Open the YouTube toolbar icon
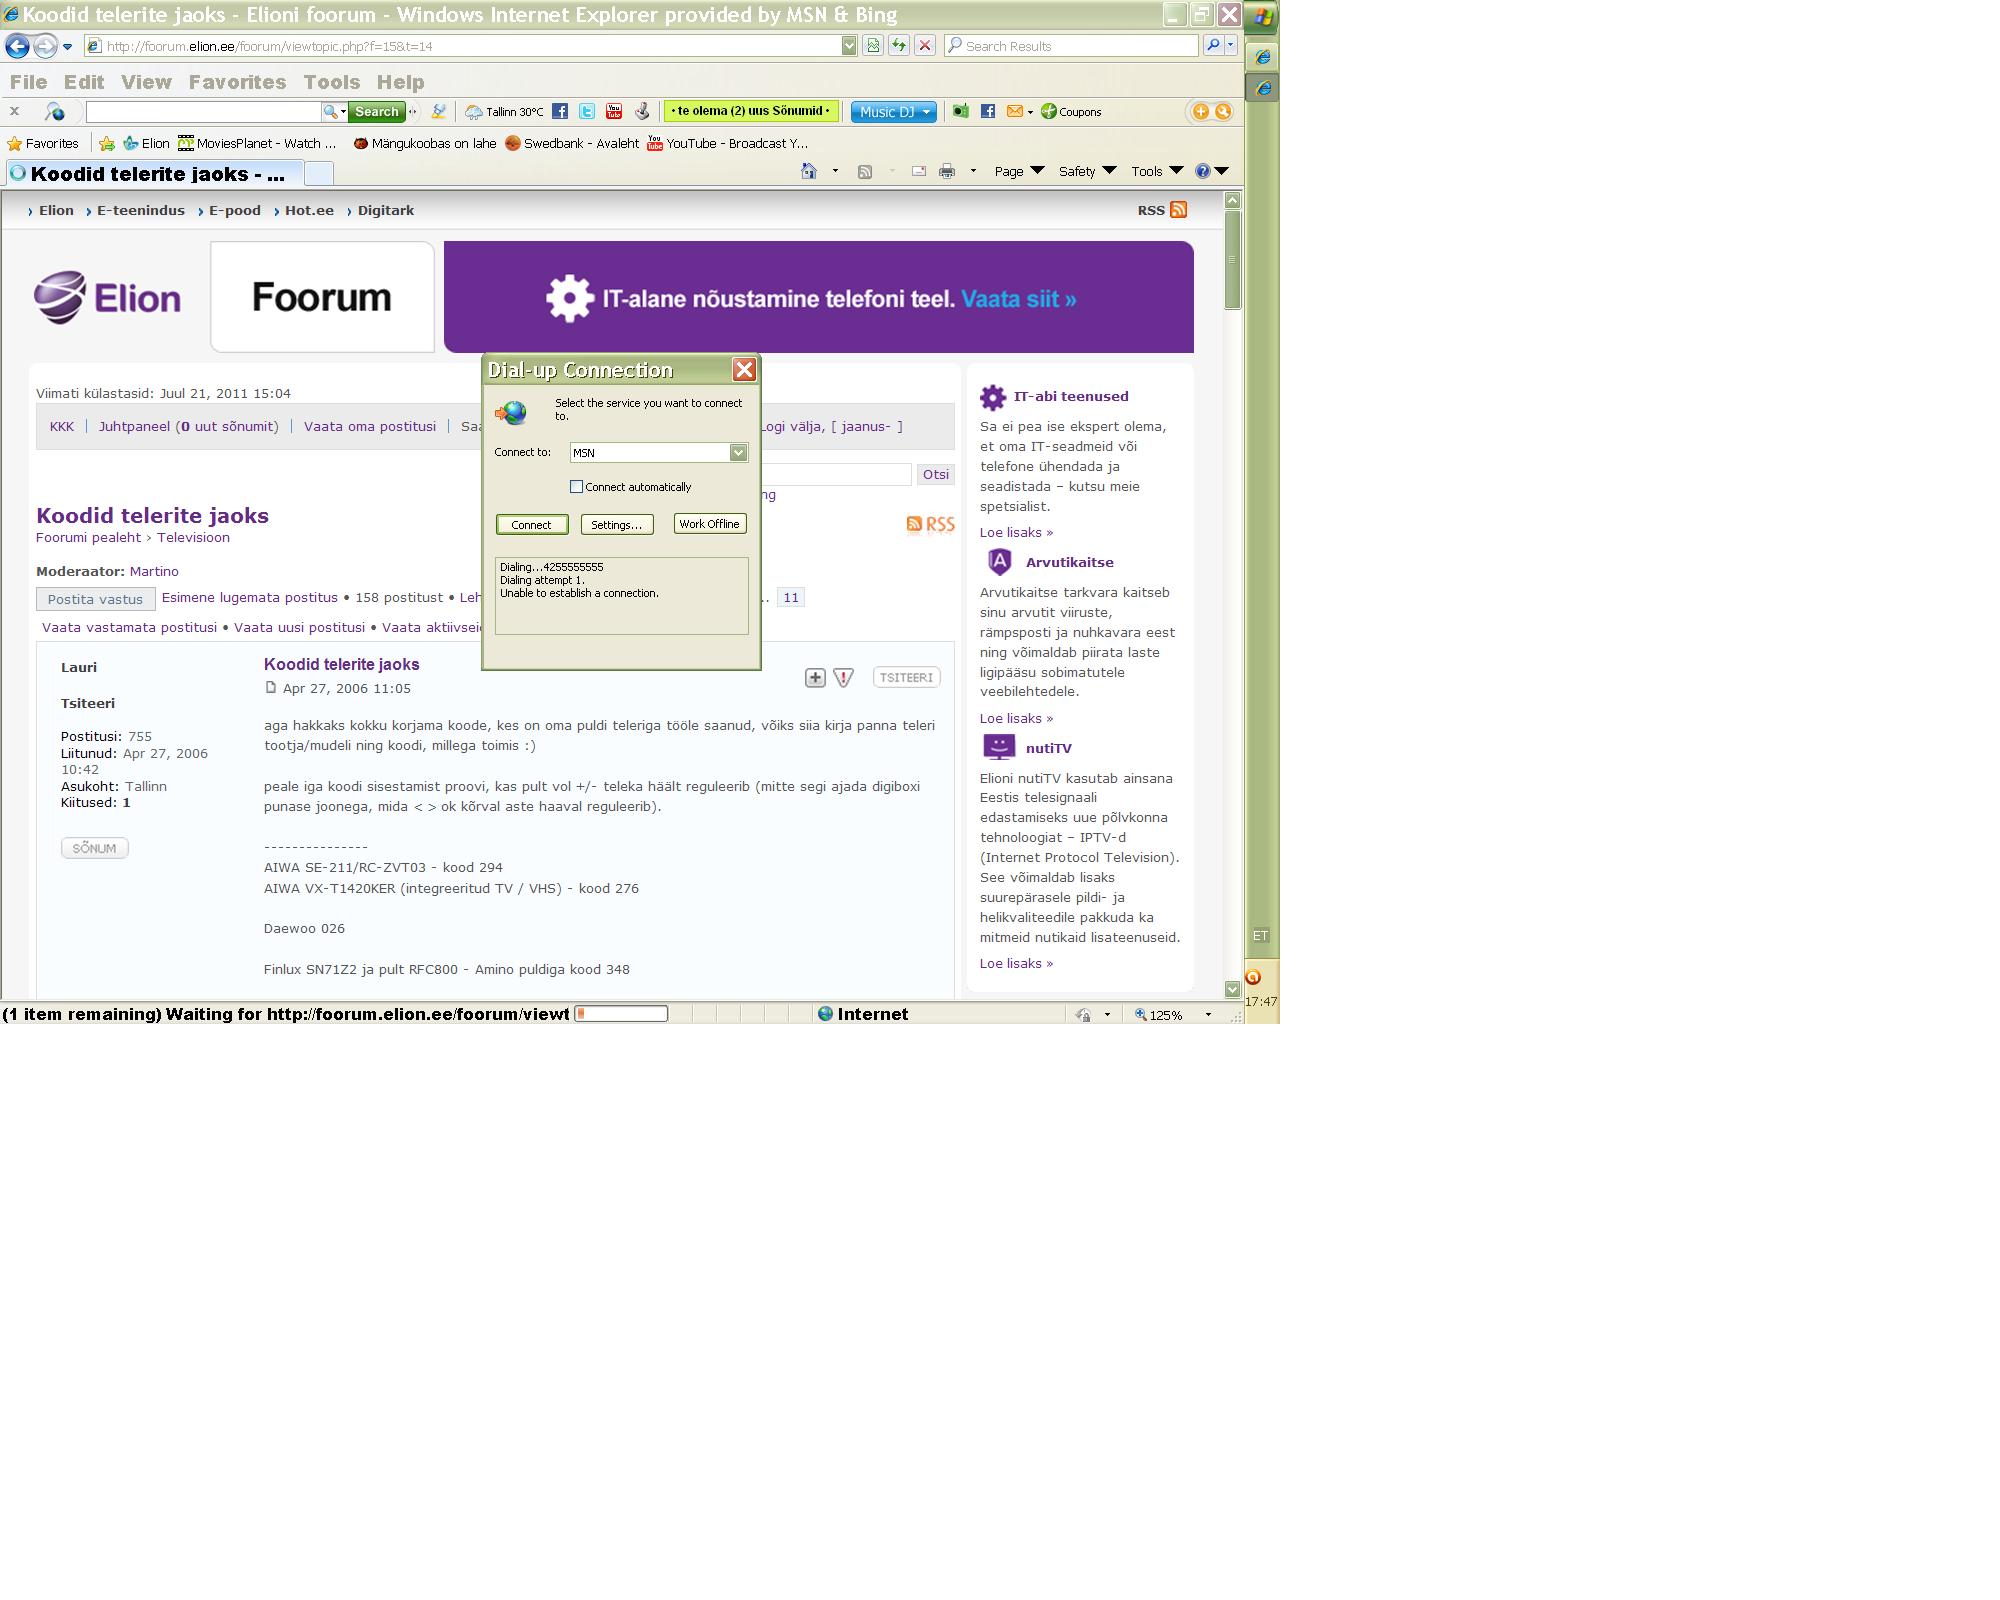Viewport: 2000px width, 1600px height. pyautogui.click(x=614, y=111)
